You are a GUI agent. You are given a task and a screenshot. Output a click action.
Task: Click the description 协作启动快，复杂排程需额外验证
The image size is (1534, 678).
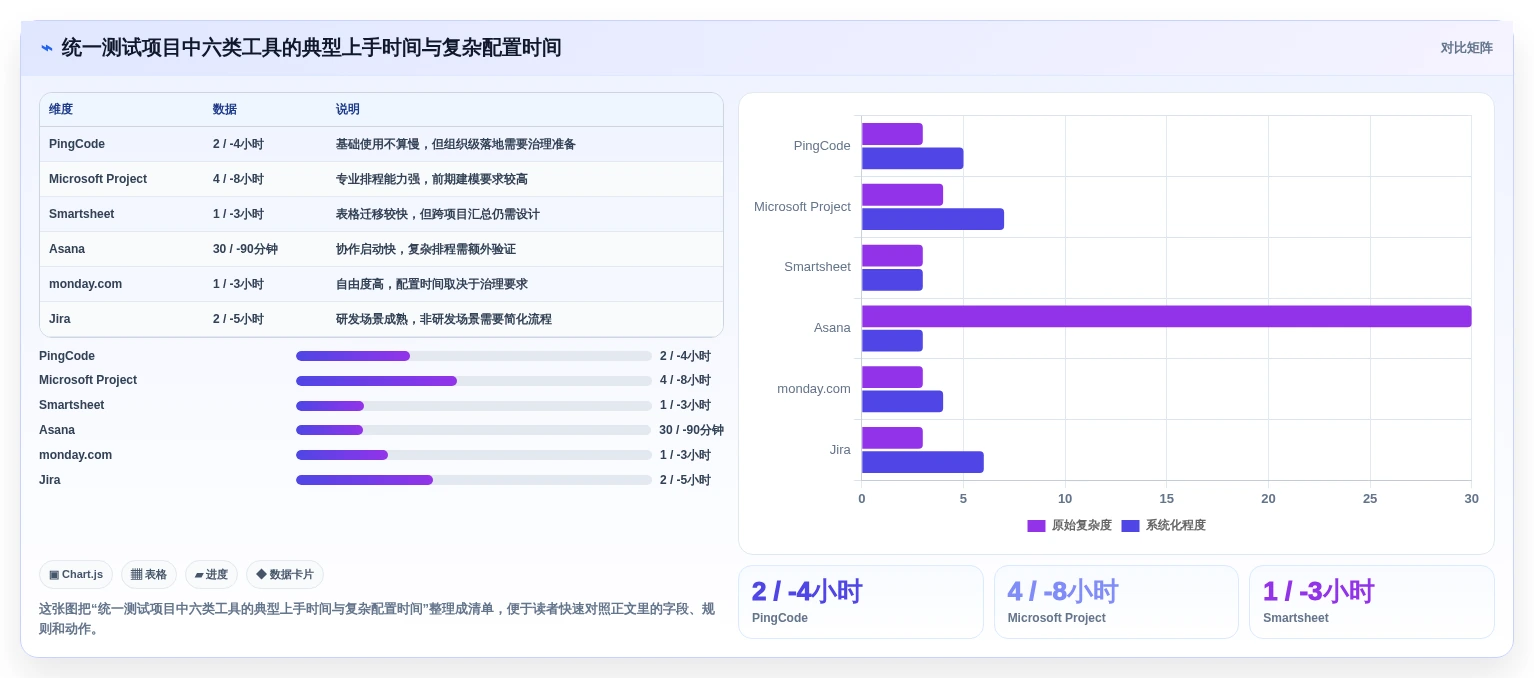pyautogui.click(x=426, y=249)
